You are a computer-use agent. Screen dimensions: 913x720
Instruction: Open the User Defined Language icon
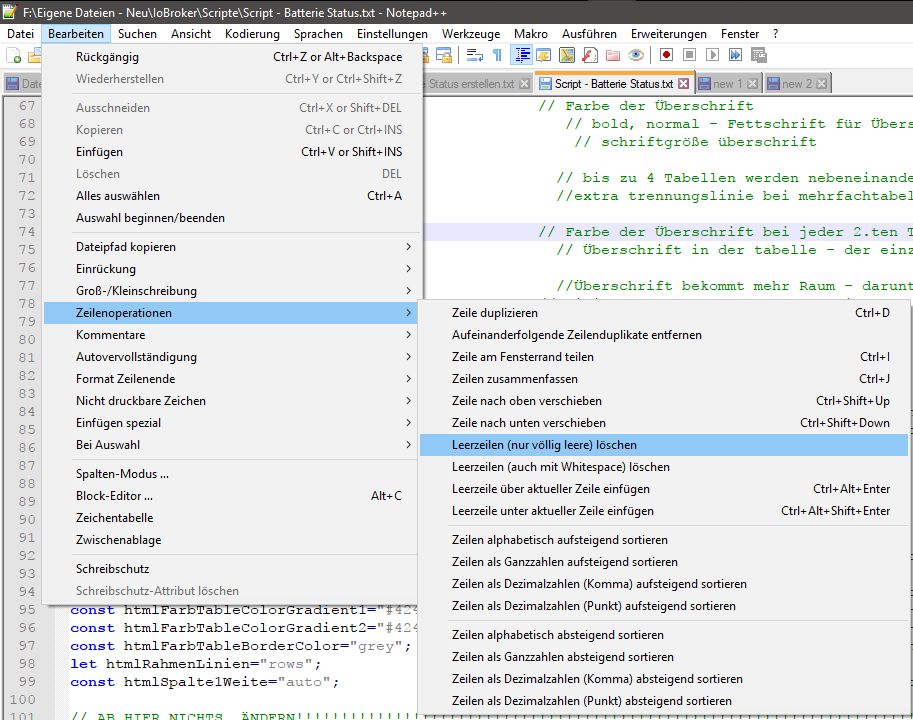click(544, 55)
